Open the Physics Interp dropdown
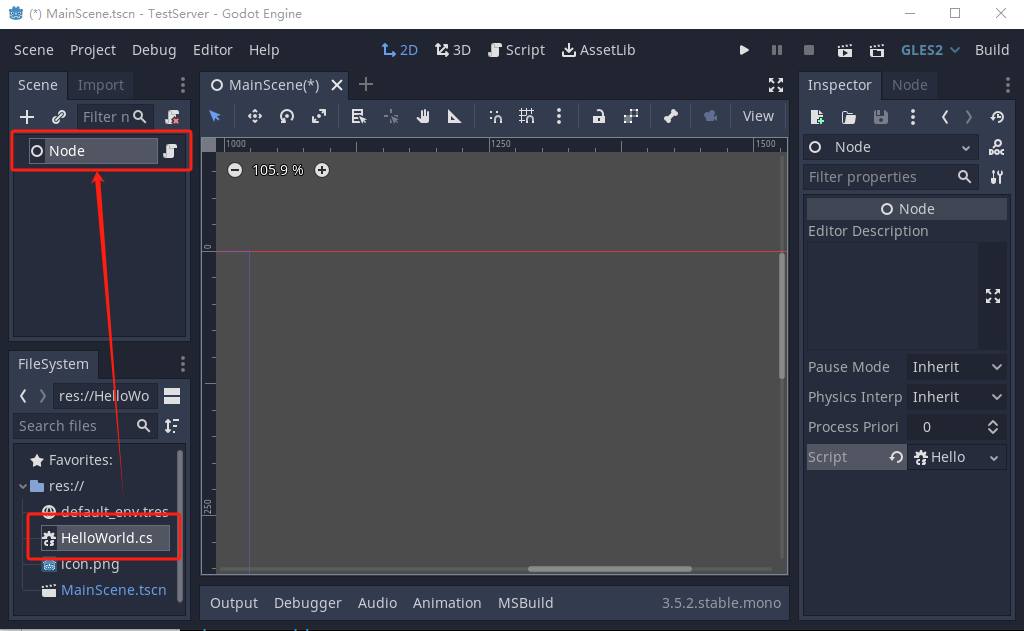This screenshot has height=631, width=1024. click(956, 397)
